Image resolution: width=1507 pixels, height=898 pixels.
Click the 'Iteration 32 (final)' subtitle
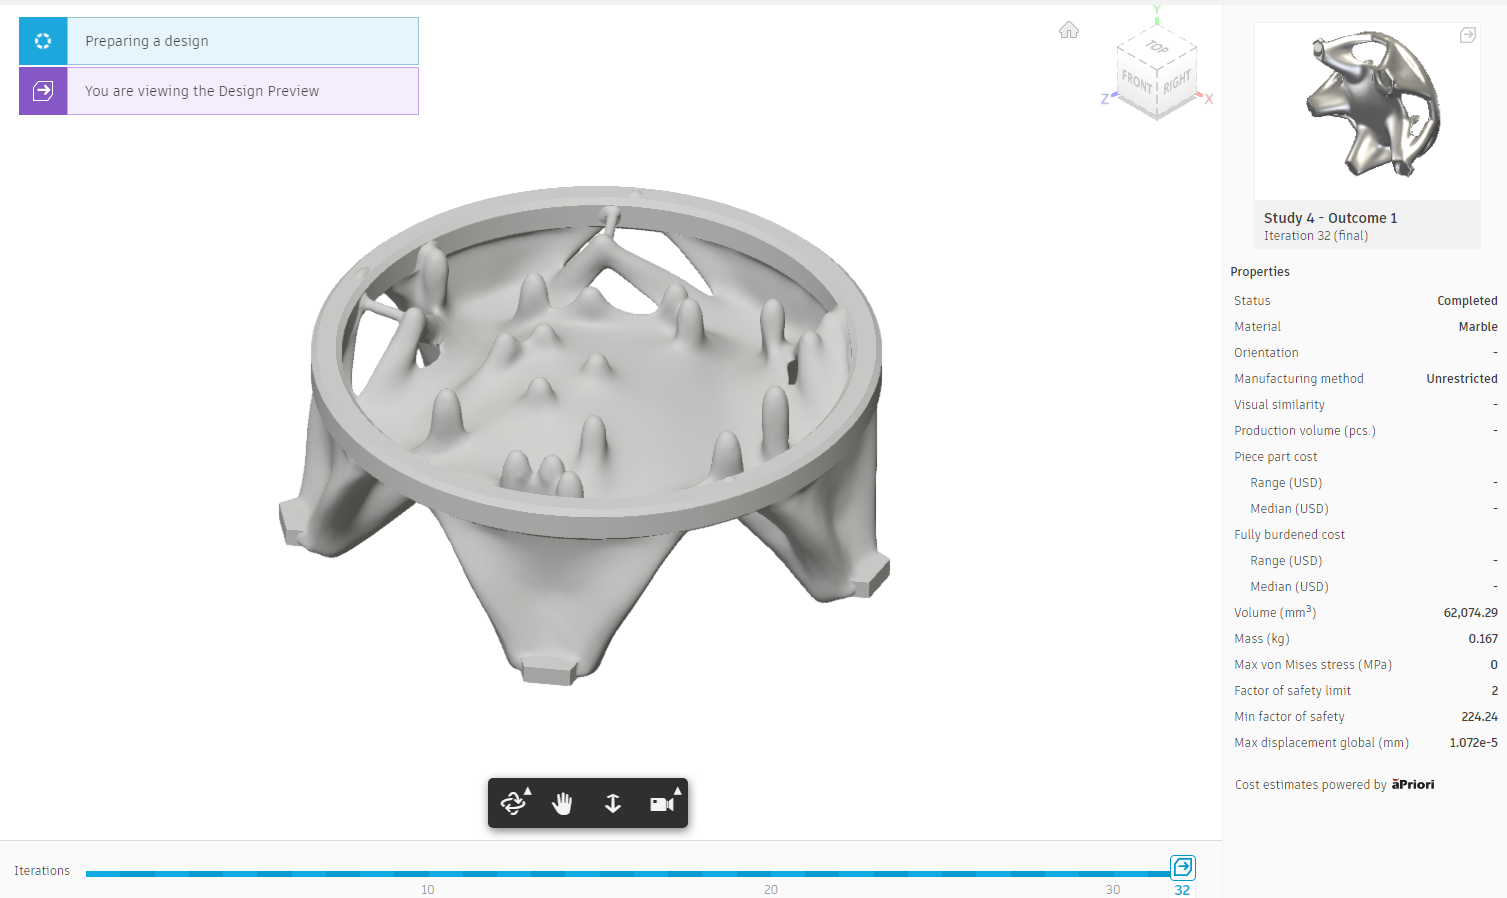click(1316, 236)
